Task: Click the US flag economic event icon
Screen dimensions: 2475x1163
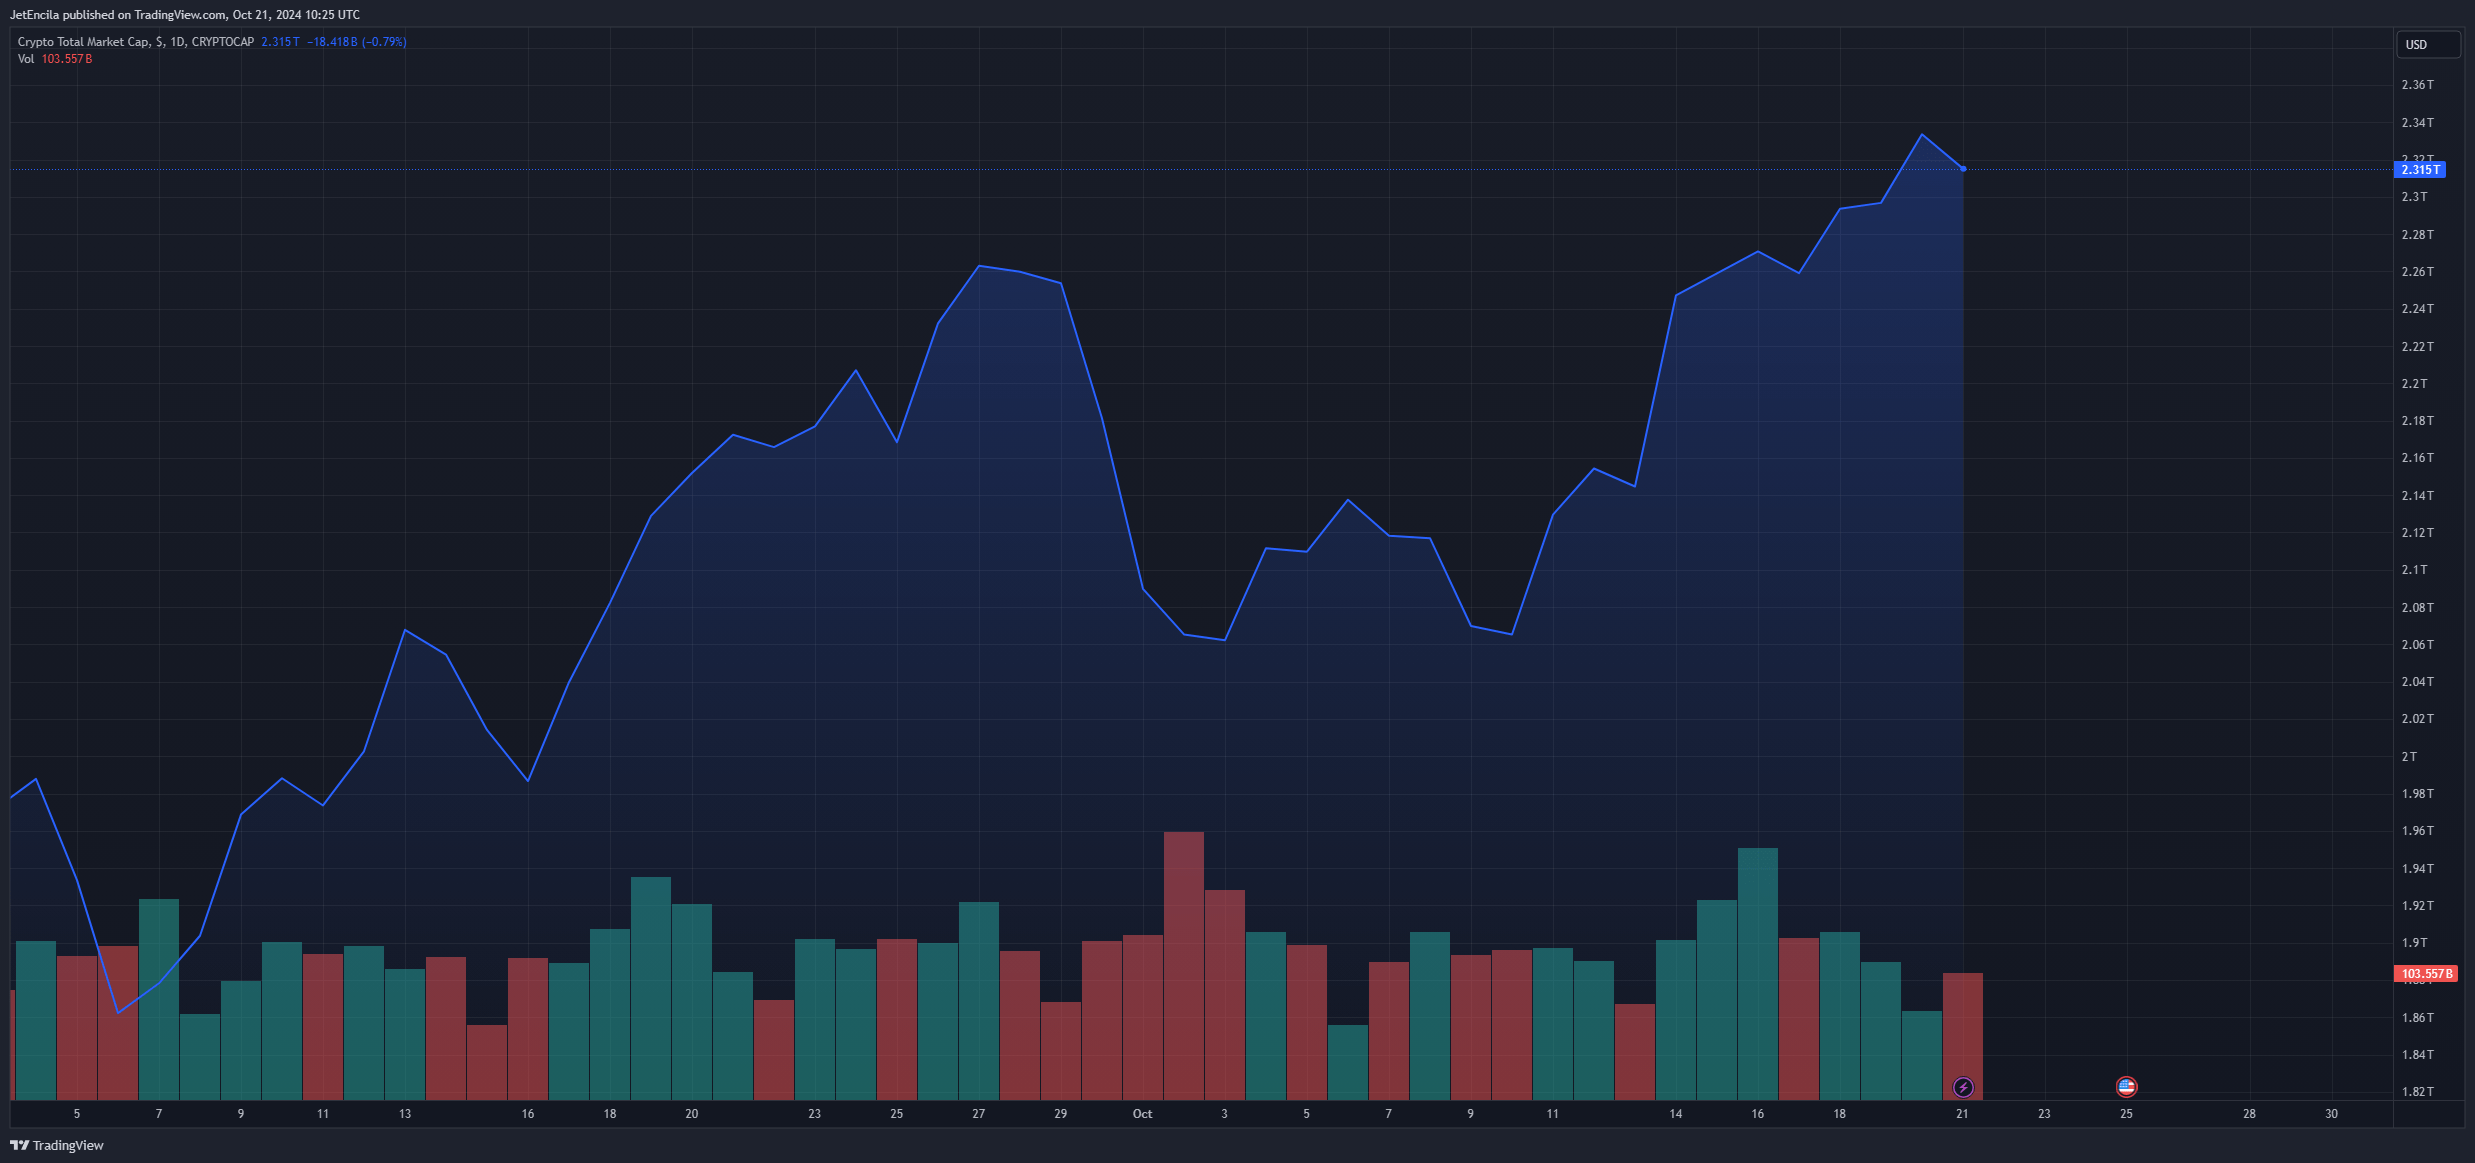Action: point(2126,1087)
